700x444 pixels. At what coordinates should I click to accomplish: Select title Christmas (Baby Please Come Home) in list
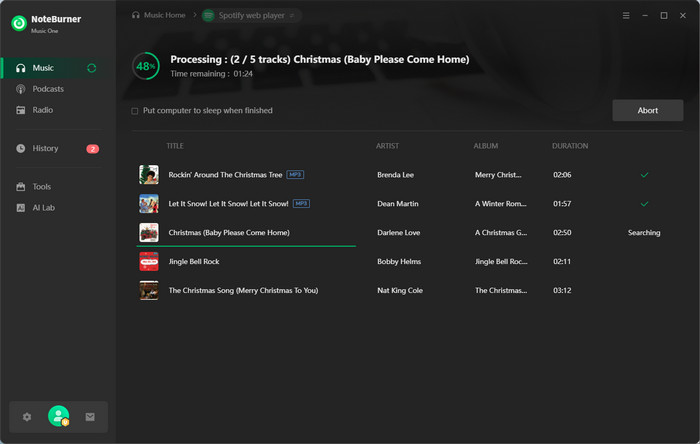pyautogui.click(x=229, y=232)
